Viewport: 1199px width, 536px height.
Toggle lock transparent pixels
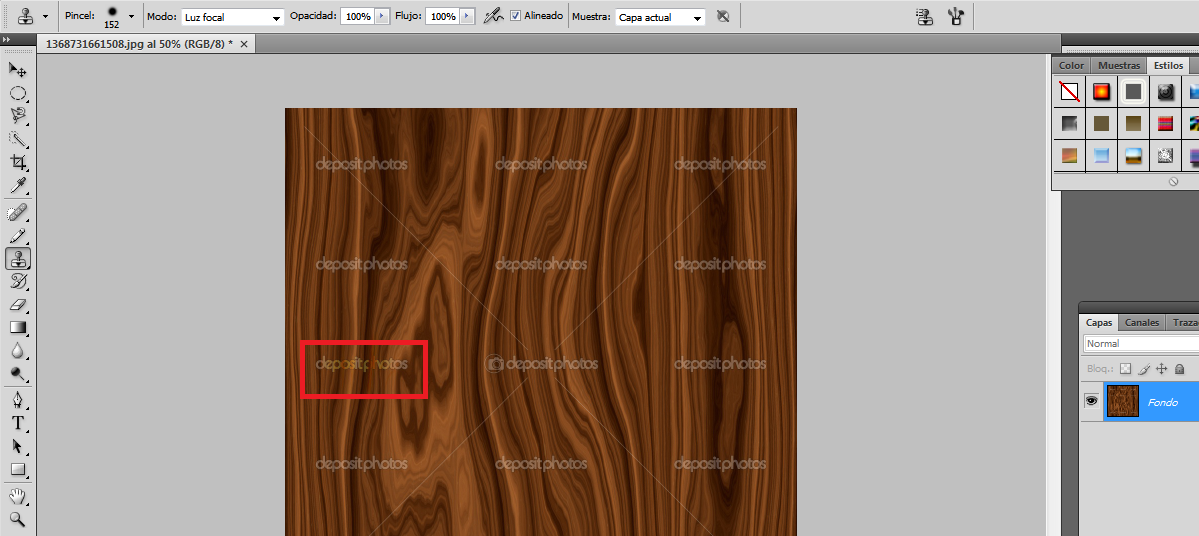(1126, 369)
